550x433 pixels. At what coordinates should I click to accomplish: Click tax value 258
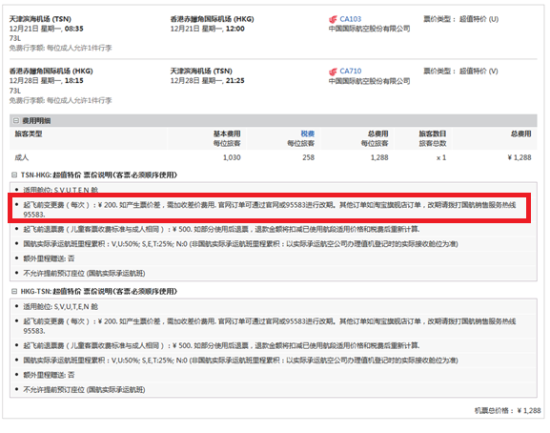(x=308, y=158)
